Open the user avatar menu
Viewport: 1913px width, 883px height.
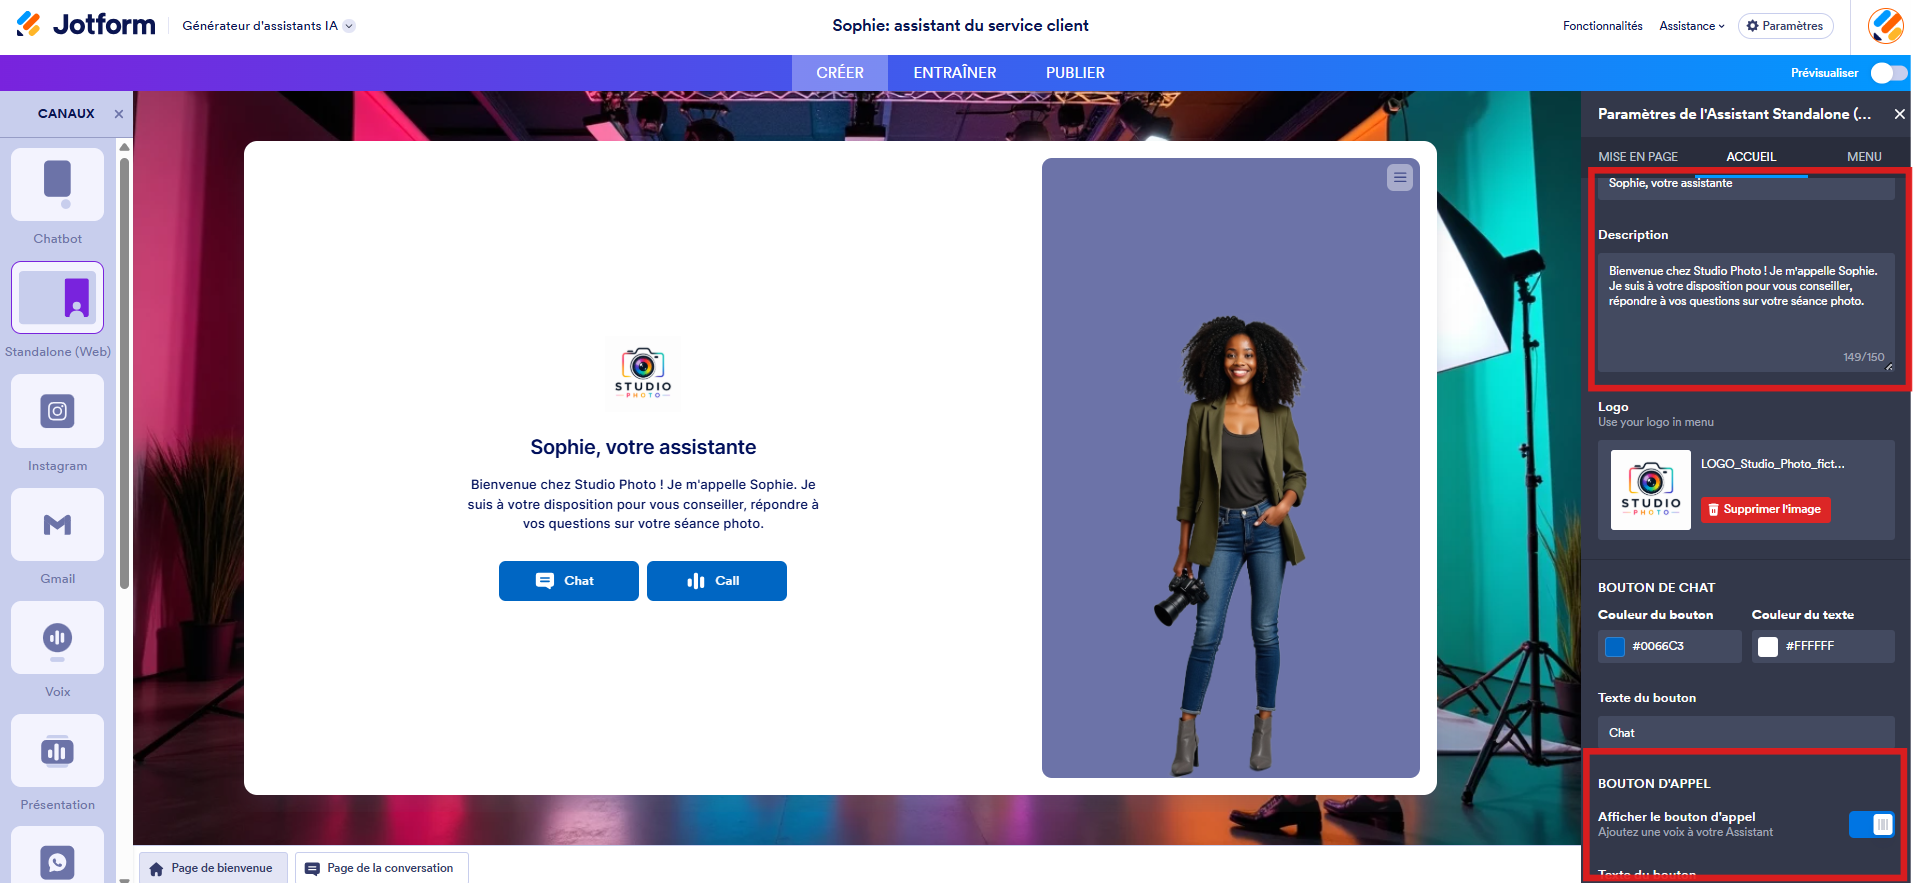1885,26
